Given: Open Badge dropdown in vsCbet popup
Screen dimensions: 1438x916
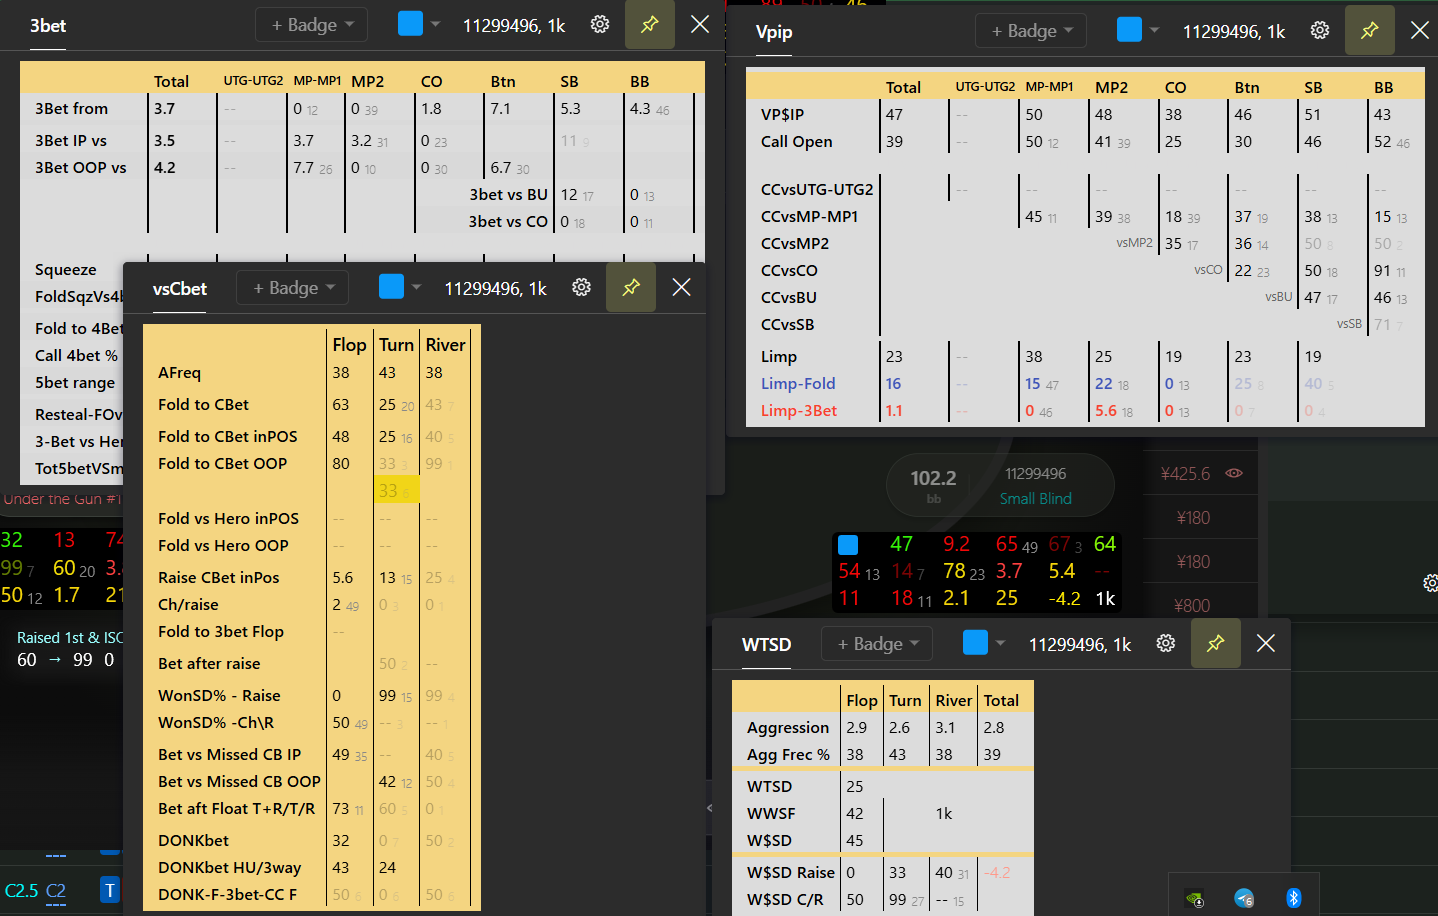Looking at the screenshot, I should click(x=293, y=288).
